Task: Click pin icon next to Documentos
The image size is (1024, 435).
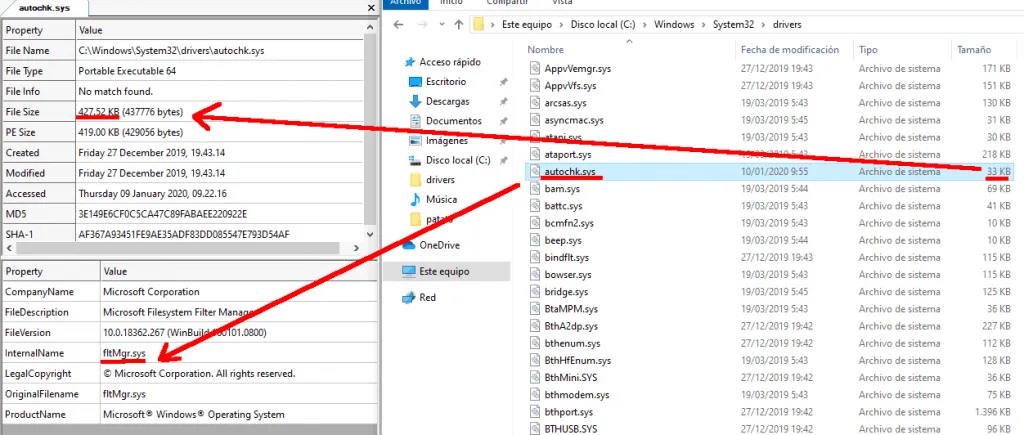Action: 503,121
